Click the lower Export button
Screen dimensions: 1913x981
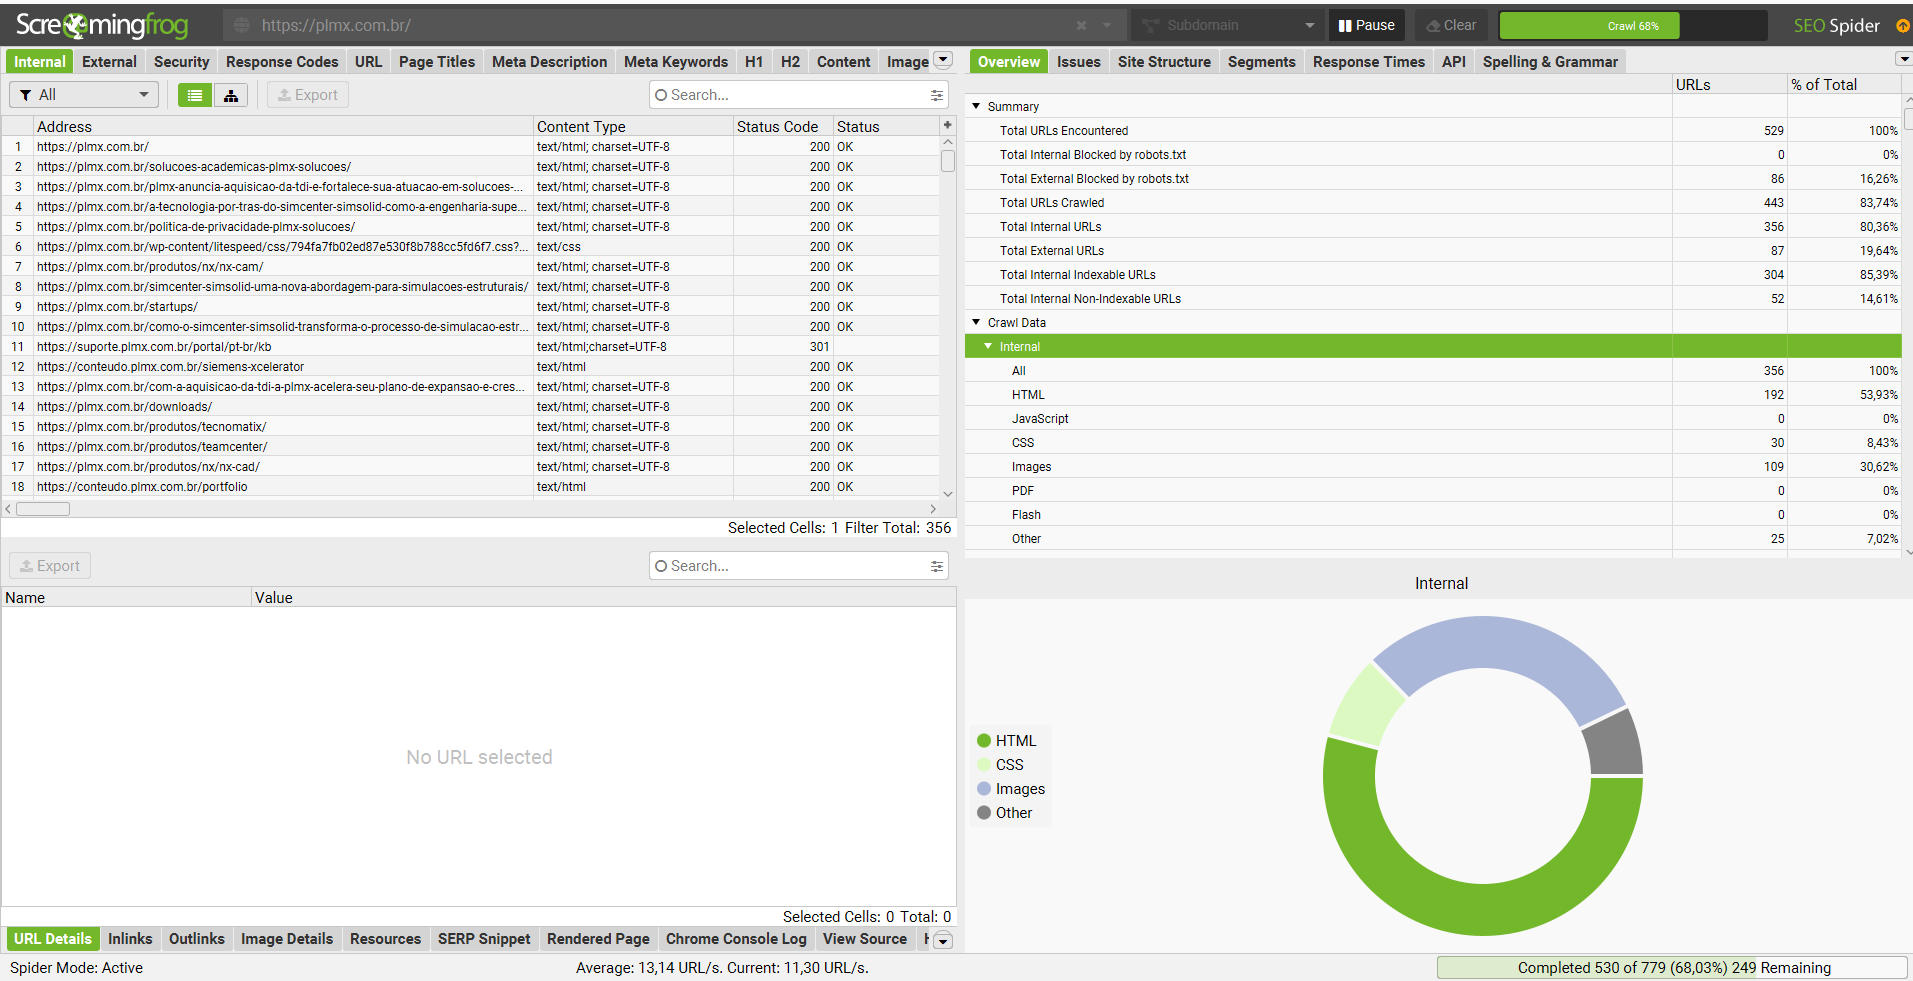point(50,566)
